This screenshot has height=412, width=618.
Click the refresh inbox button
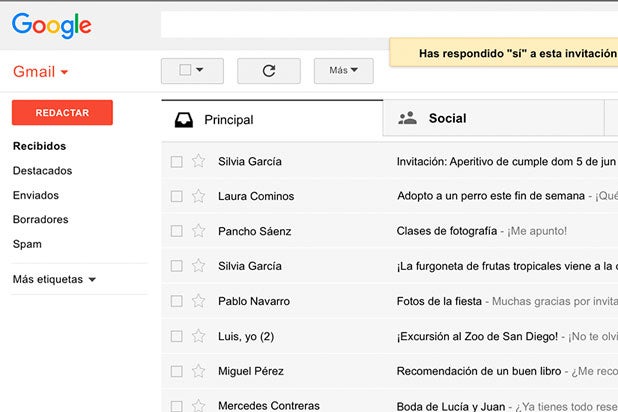[268, 71]
